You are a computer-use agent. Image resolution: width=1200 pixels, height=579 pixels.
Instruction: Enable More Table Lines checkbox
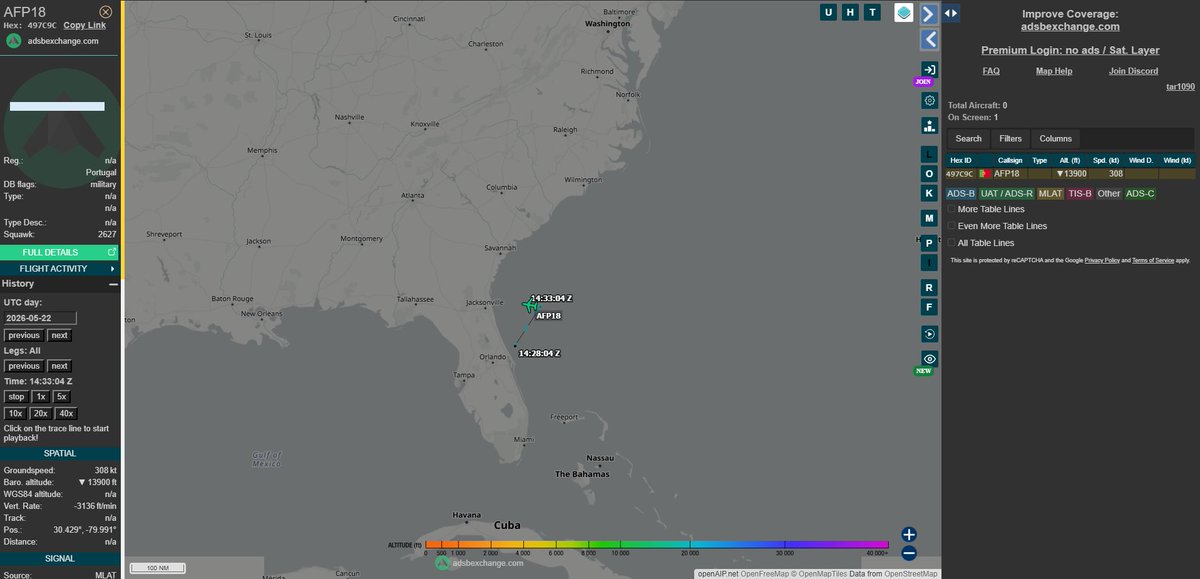(952, 209)
